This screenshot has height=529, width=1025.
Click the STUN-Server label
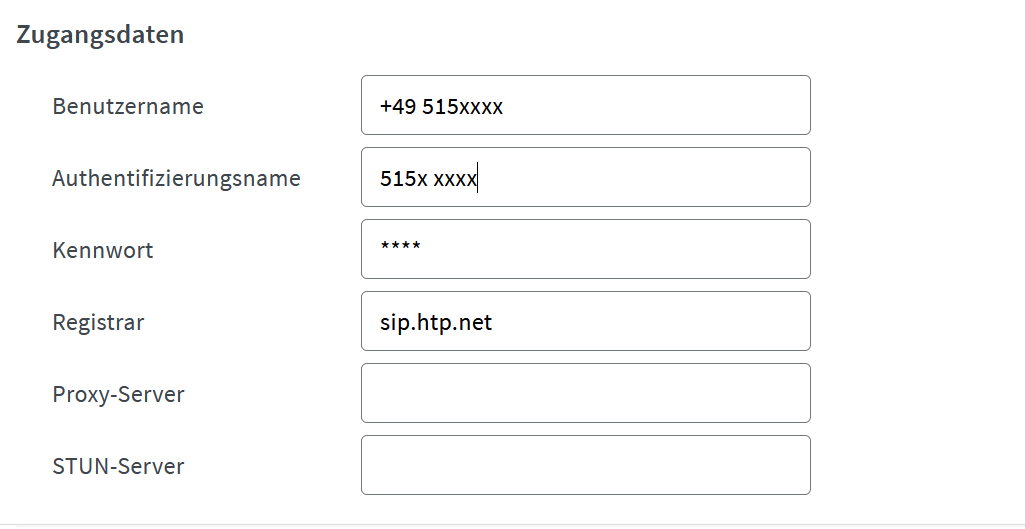118,466
